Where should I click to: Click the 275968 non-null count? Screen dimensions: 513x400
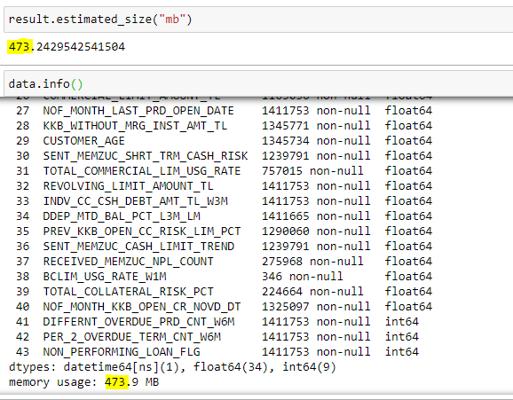click(312, 261)
